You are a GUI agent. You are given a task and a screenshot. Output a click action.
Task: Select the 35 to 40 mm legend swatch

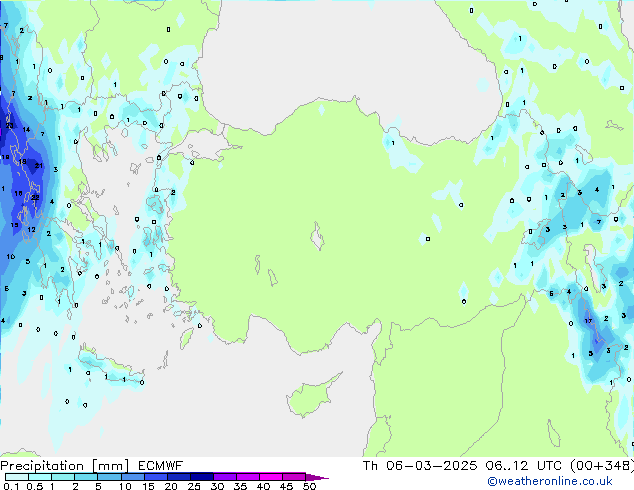coord(247,477)
